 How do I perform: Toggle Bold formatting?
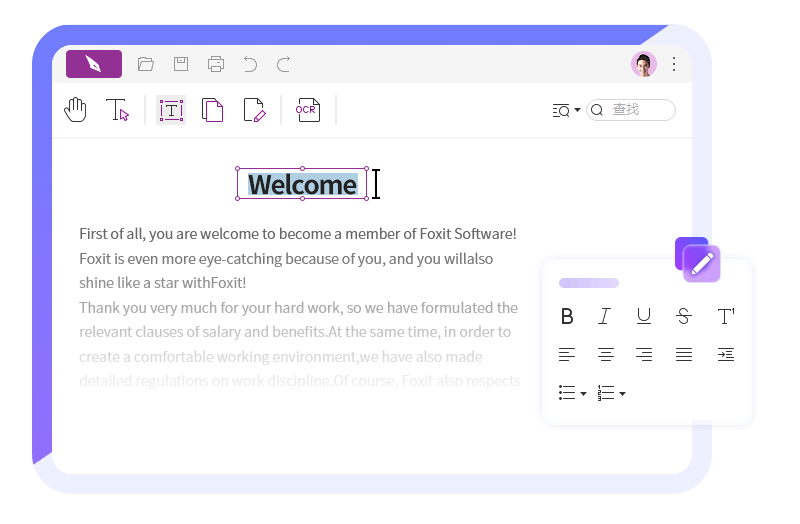[x=567, y=317]
